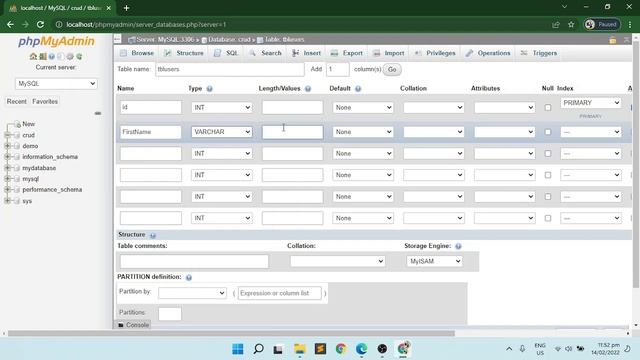
Task: Open the Browse tab
Action: [137, 53]
